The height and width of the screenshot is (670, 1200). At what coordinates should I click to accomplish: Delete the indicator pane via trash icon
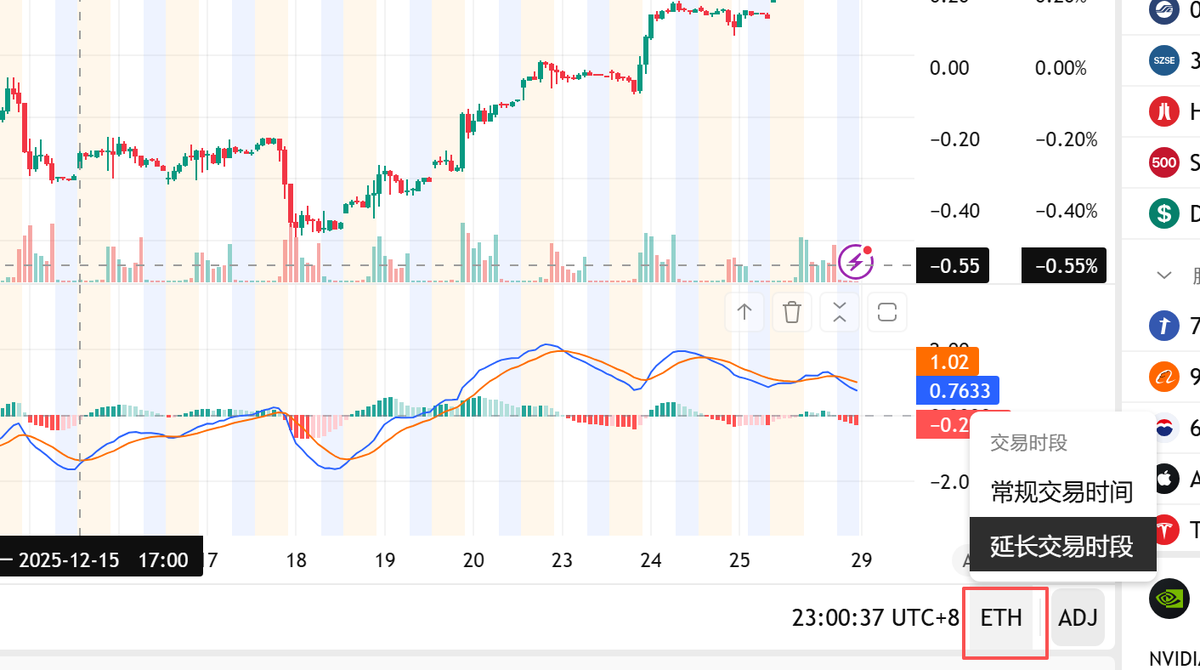[x=792, y=311]
